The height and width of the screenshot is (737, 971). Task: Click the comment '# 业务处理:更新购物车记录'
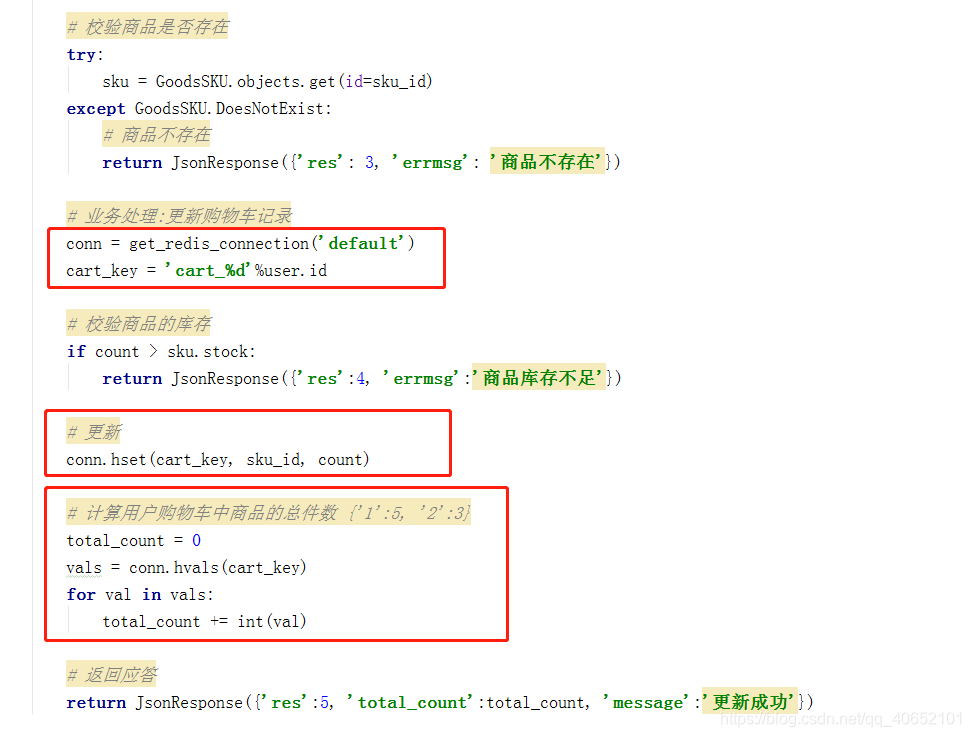coord(178,216)
